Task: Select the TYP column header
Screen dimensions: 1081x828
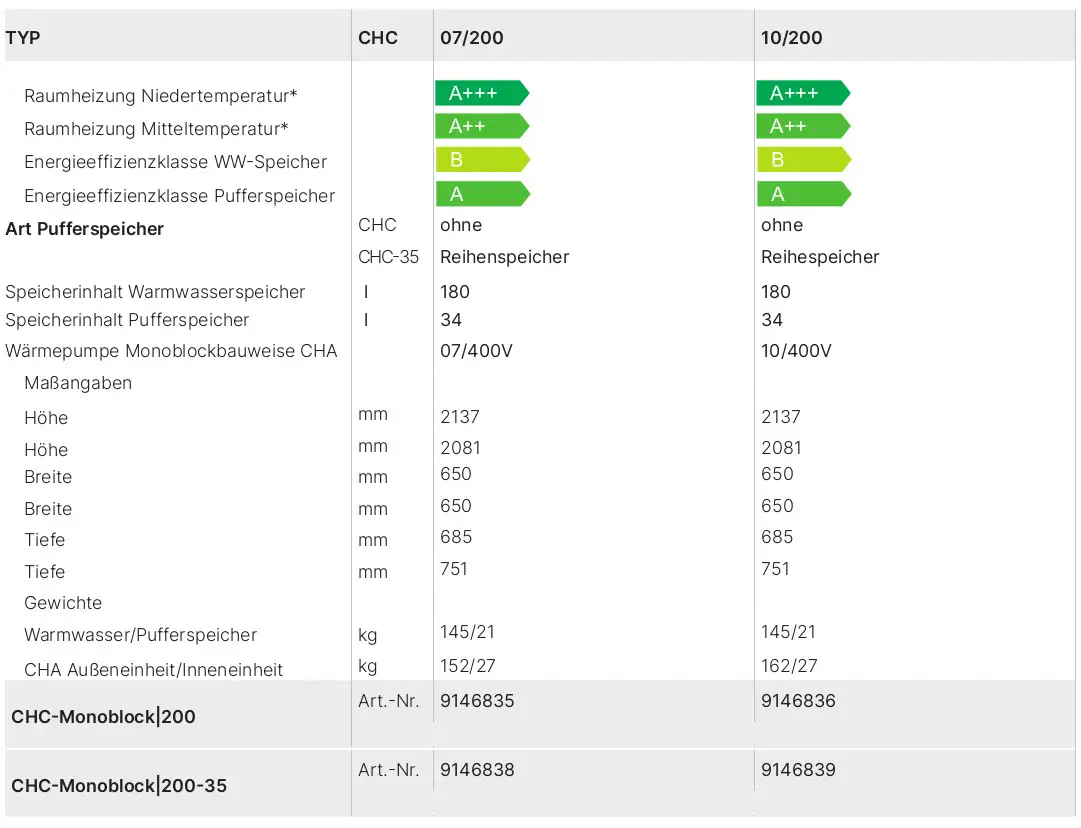Action: point(23,37)
